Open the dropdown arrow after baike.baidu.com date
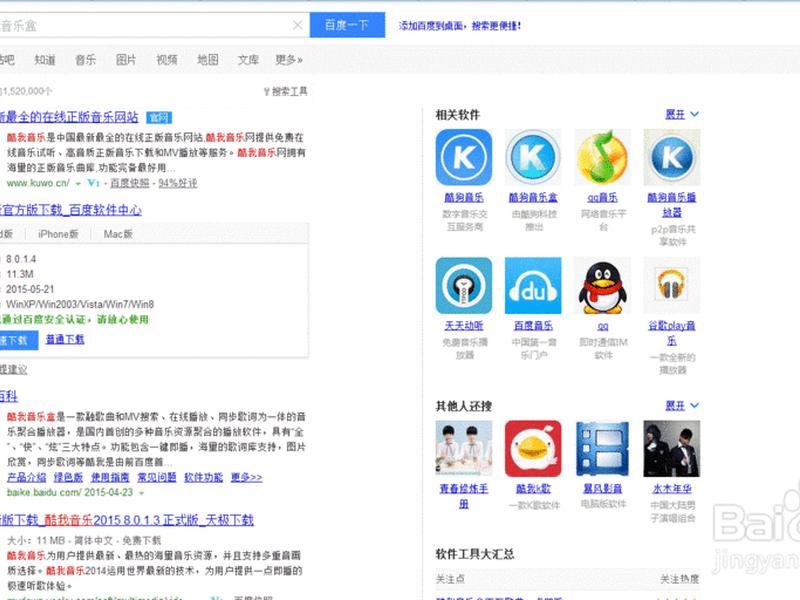 tap(141, 493)
